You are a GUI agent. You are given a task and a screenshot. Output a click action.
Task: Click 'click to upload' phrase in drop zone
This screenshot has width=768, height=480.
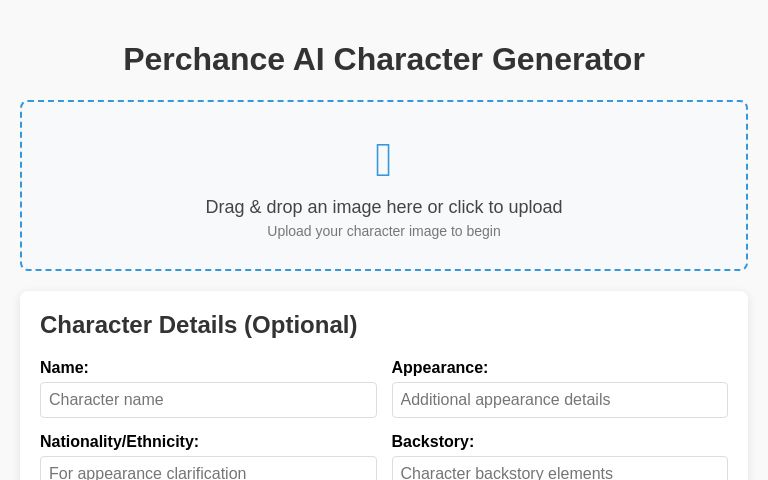(505, 207)
